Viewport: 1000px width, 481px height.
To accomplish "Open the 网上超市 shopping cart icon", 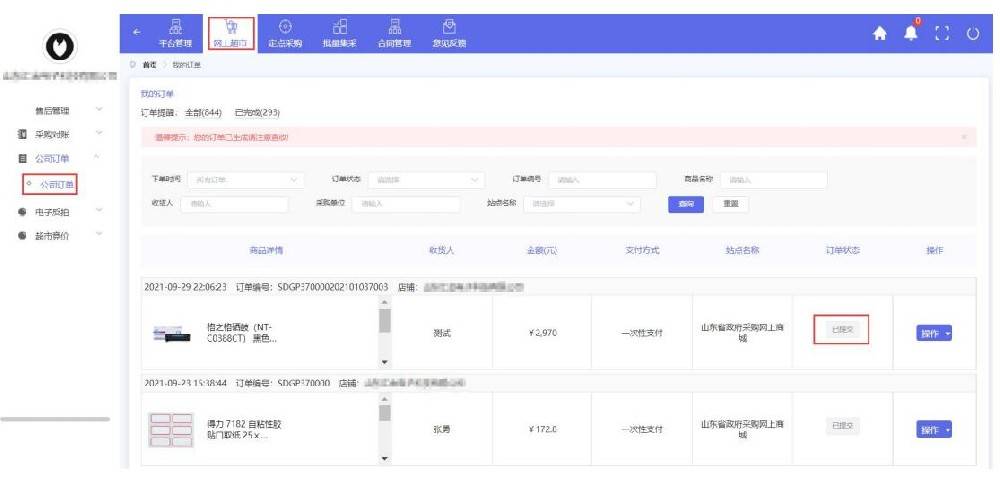I will point(231,32).
